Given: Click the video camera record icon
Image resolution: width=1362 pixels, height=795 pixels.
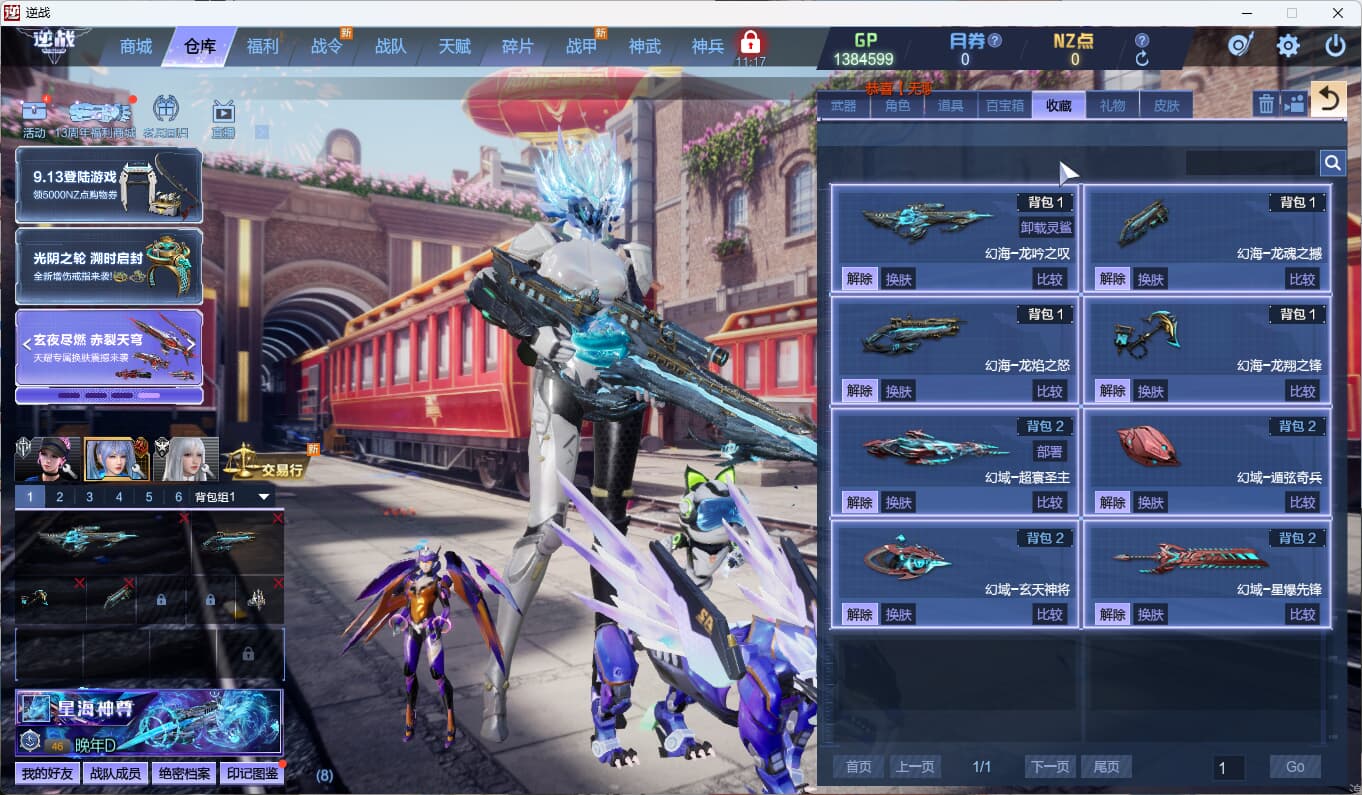Looking at the screenshot, I should click(x=1294, y=103).
